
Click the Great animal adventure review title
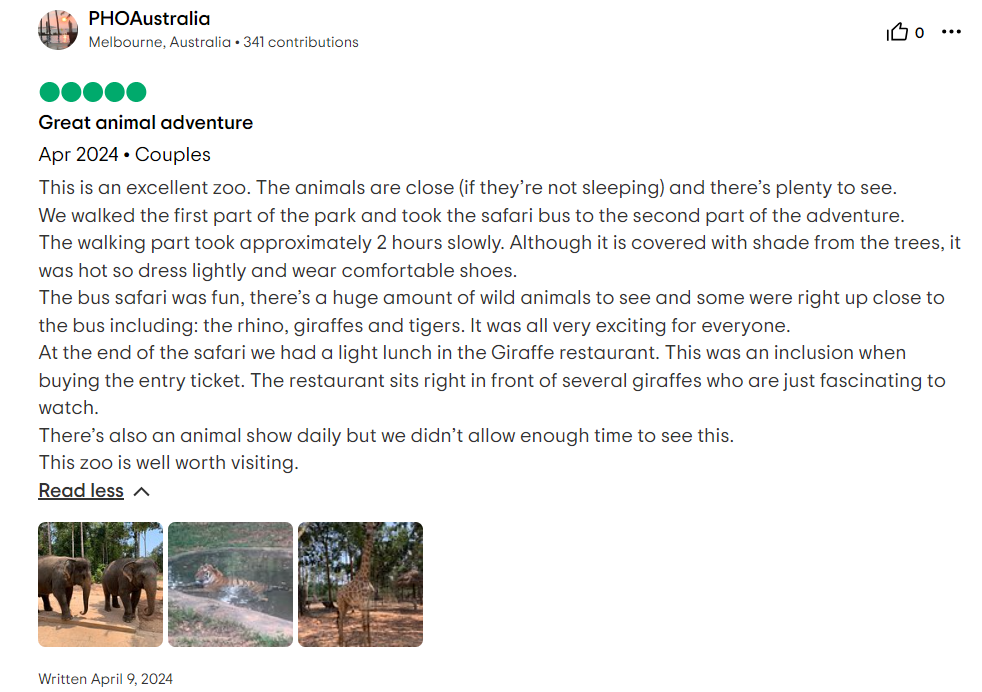[x=145, y=122]
